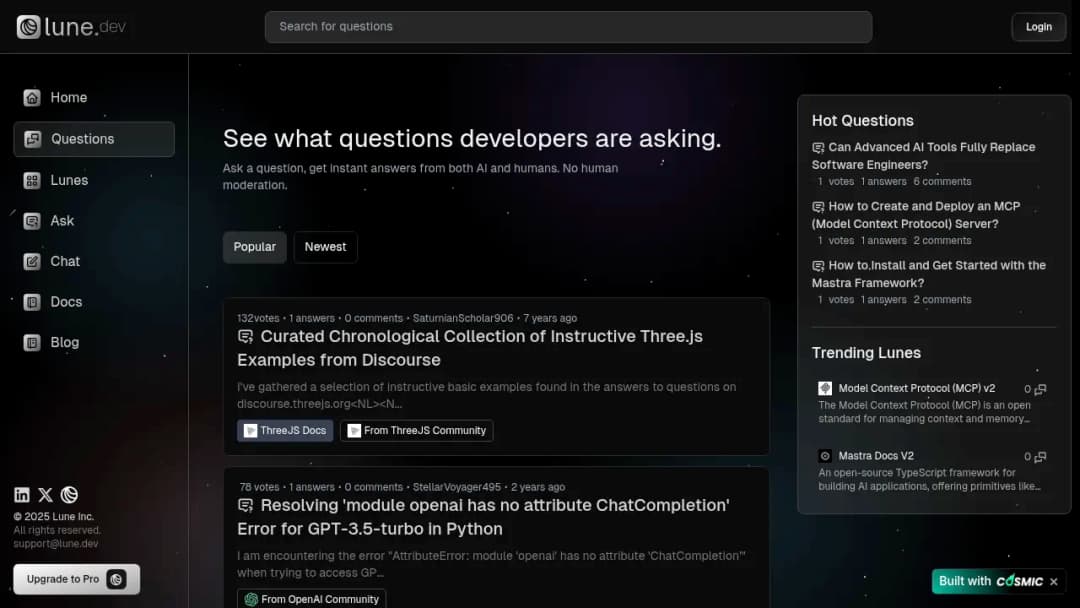Click the Model Context Protocol lune avatar icon
The image size is (1080, 608).
[x=825, y=388]
